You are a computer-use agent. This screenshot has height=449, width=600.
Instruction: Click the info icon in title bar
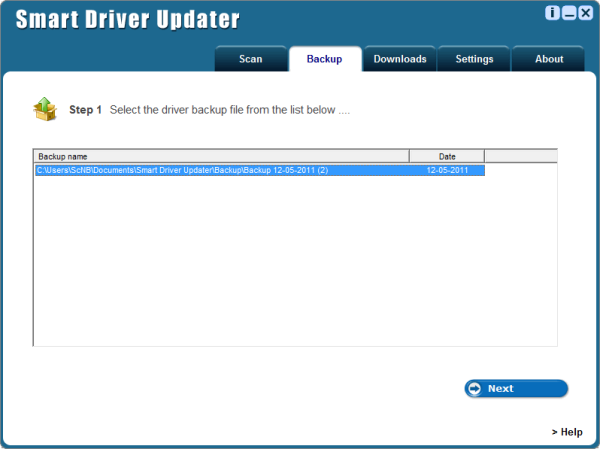[552, 13]
